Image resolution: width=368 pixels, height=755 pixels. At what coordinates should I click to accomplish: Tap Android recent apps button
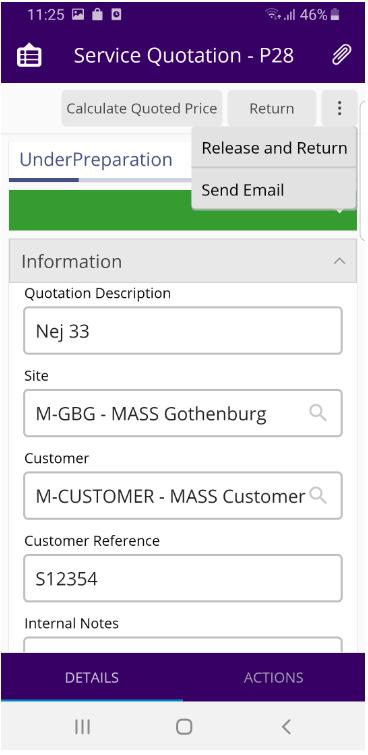[82, 727]
